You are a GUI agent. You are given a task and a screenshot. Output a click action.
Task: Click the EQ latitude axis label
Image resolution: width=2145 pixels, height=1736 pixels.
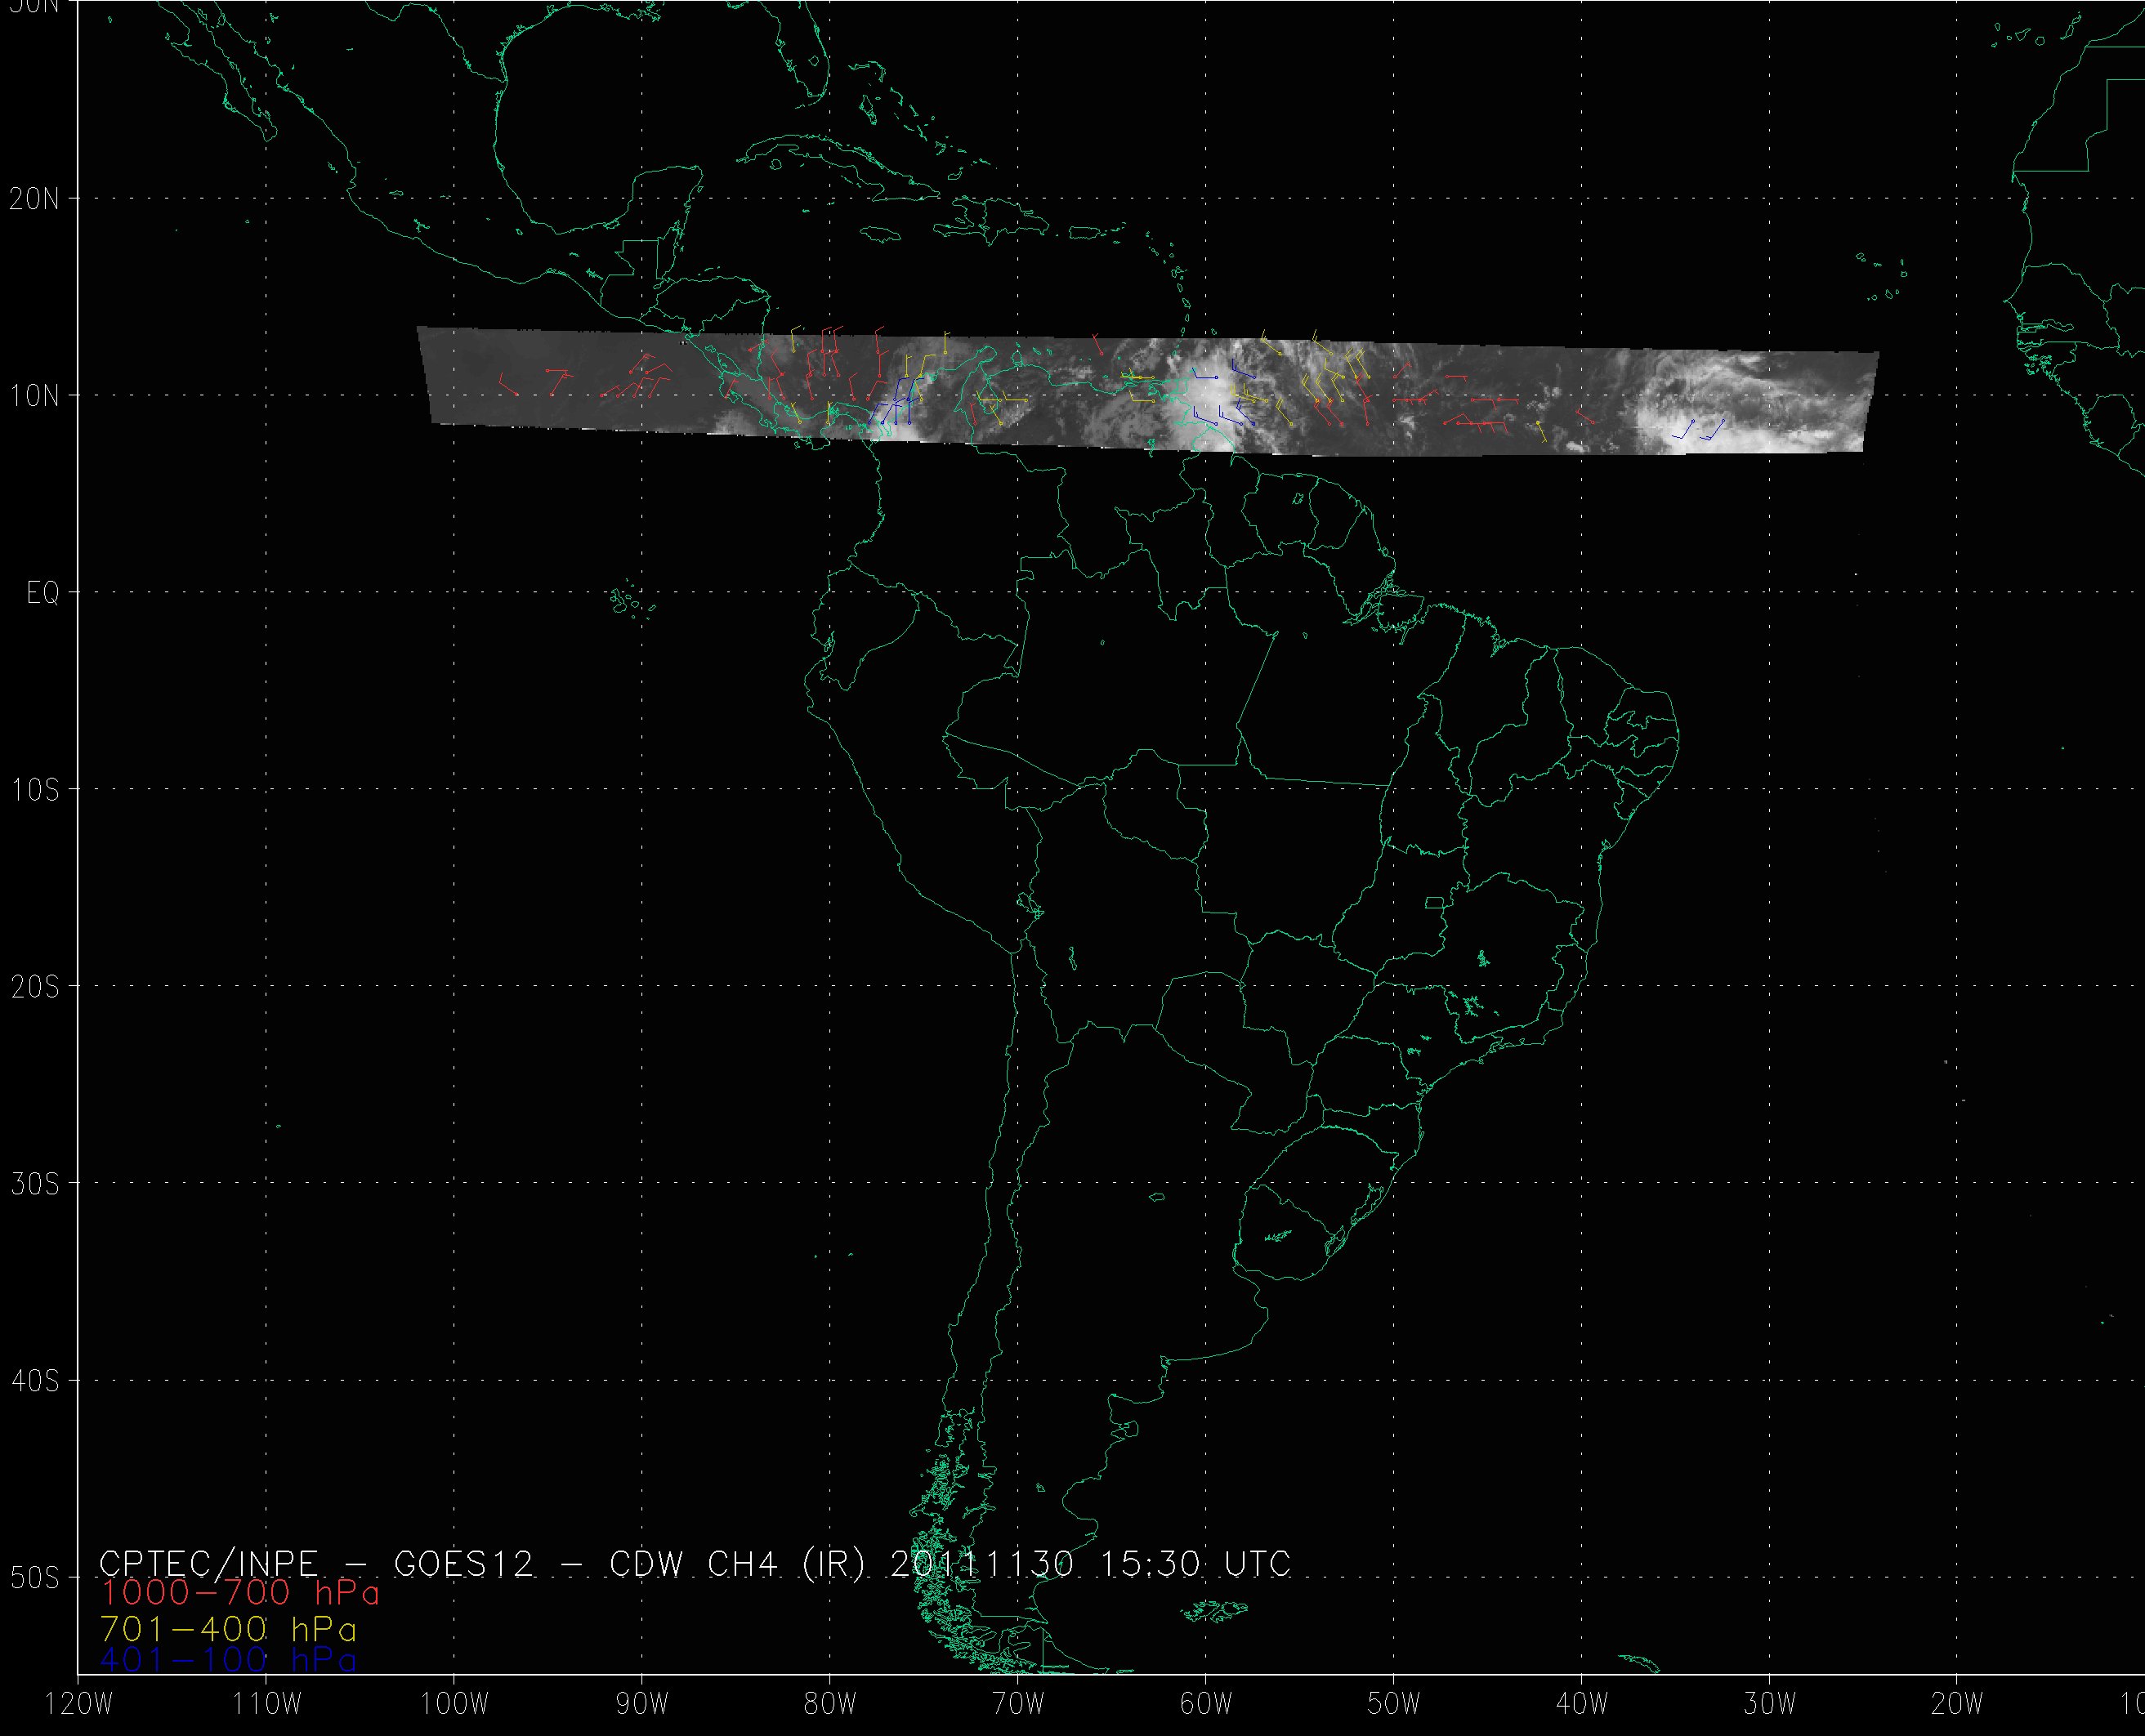coord(43,593)
